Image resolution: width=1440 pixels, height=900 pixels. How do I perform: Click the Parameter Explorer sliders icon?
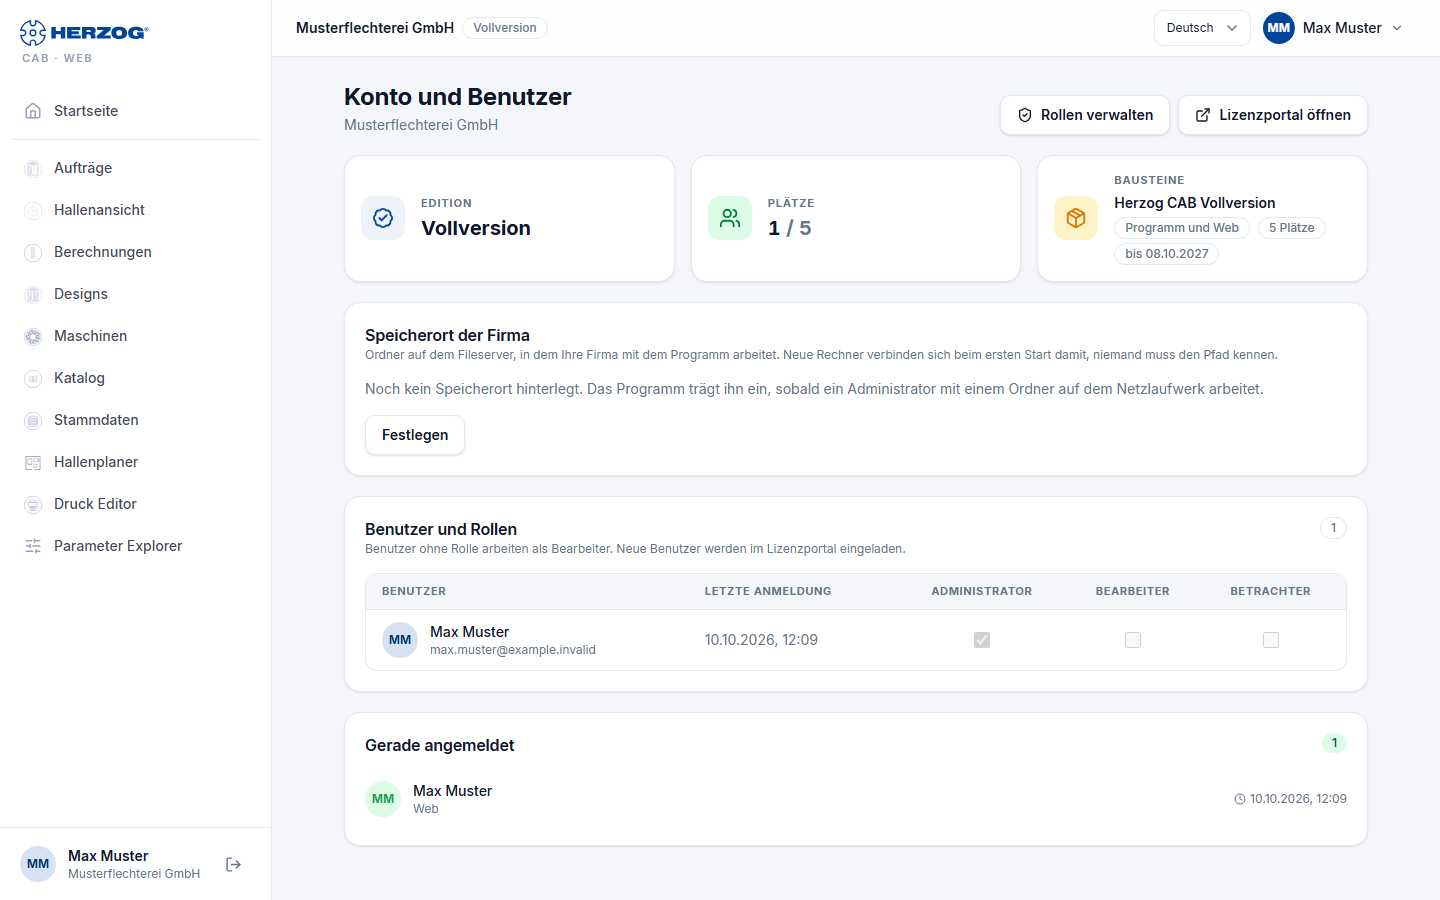pos(33,546)
